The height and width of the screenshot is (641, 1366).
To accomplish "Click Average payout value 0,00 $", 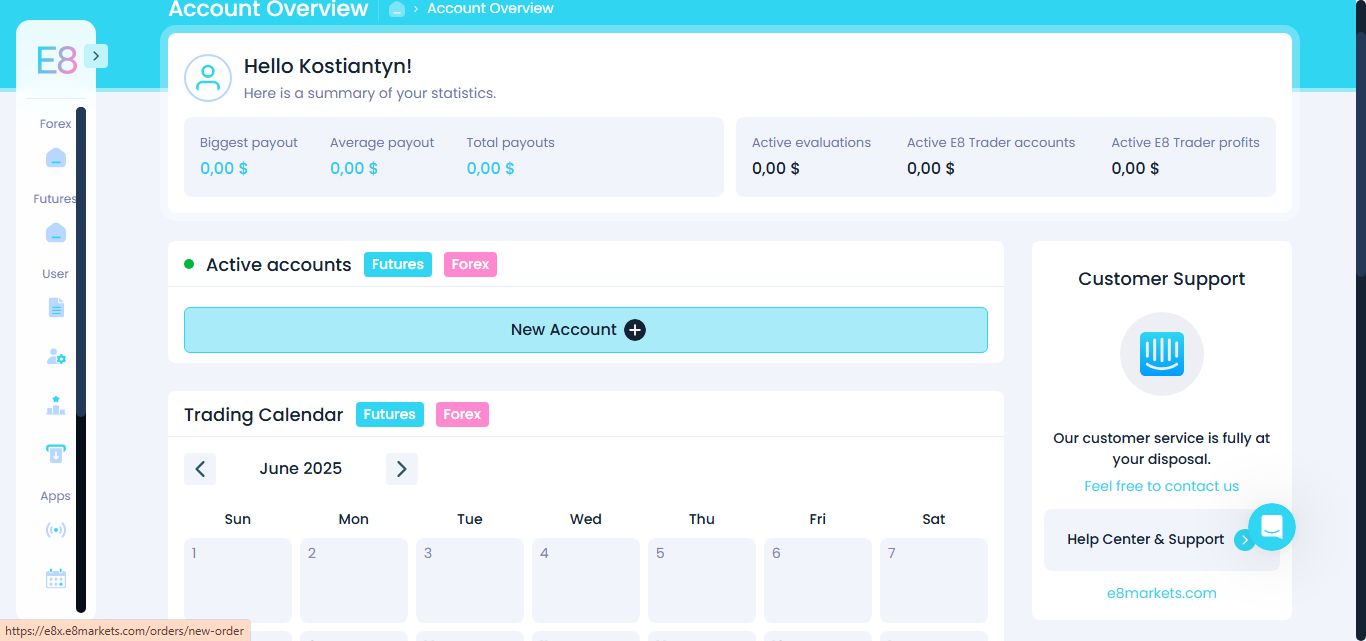I will point(354,168).
